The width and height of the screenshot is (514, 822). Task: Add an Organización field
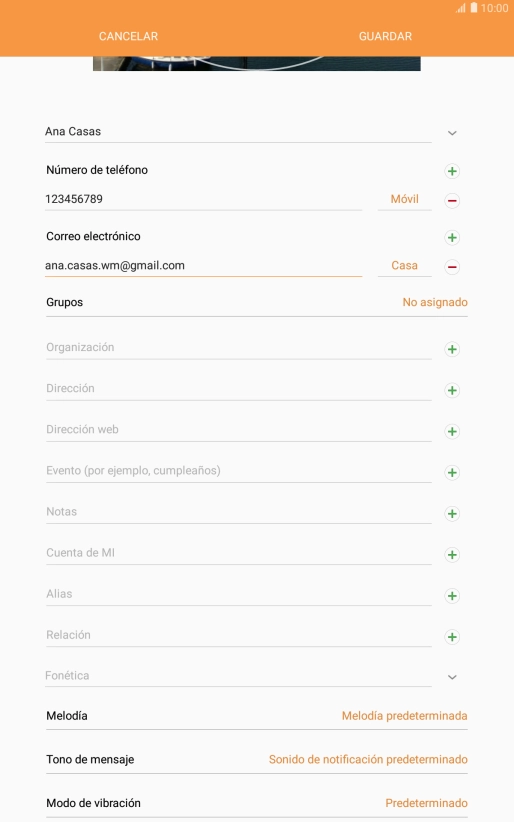pyautogui.click(x=452, y=349)
